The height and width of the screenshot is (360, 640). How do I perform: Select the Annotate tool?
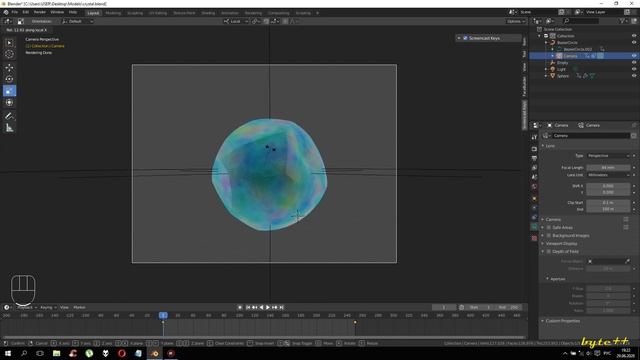tap(9, 116)
